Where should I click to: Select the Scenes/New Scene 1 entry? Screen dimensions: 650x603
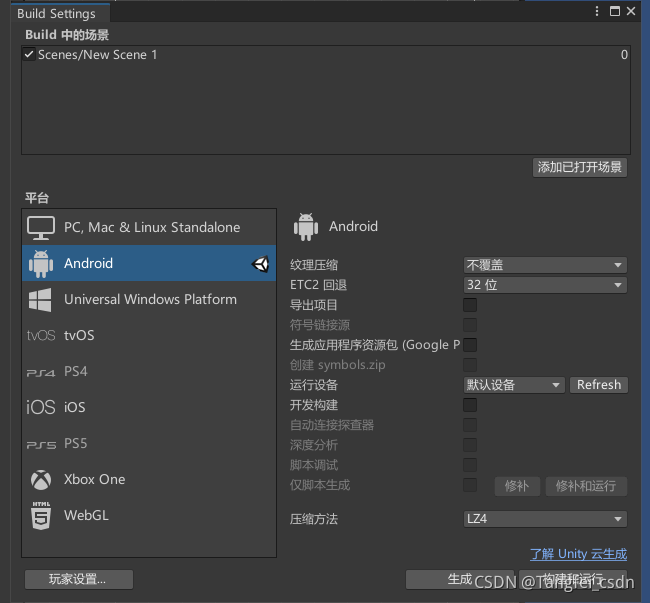tap(326, 55)
